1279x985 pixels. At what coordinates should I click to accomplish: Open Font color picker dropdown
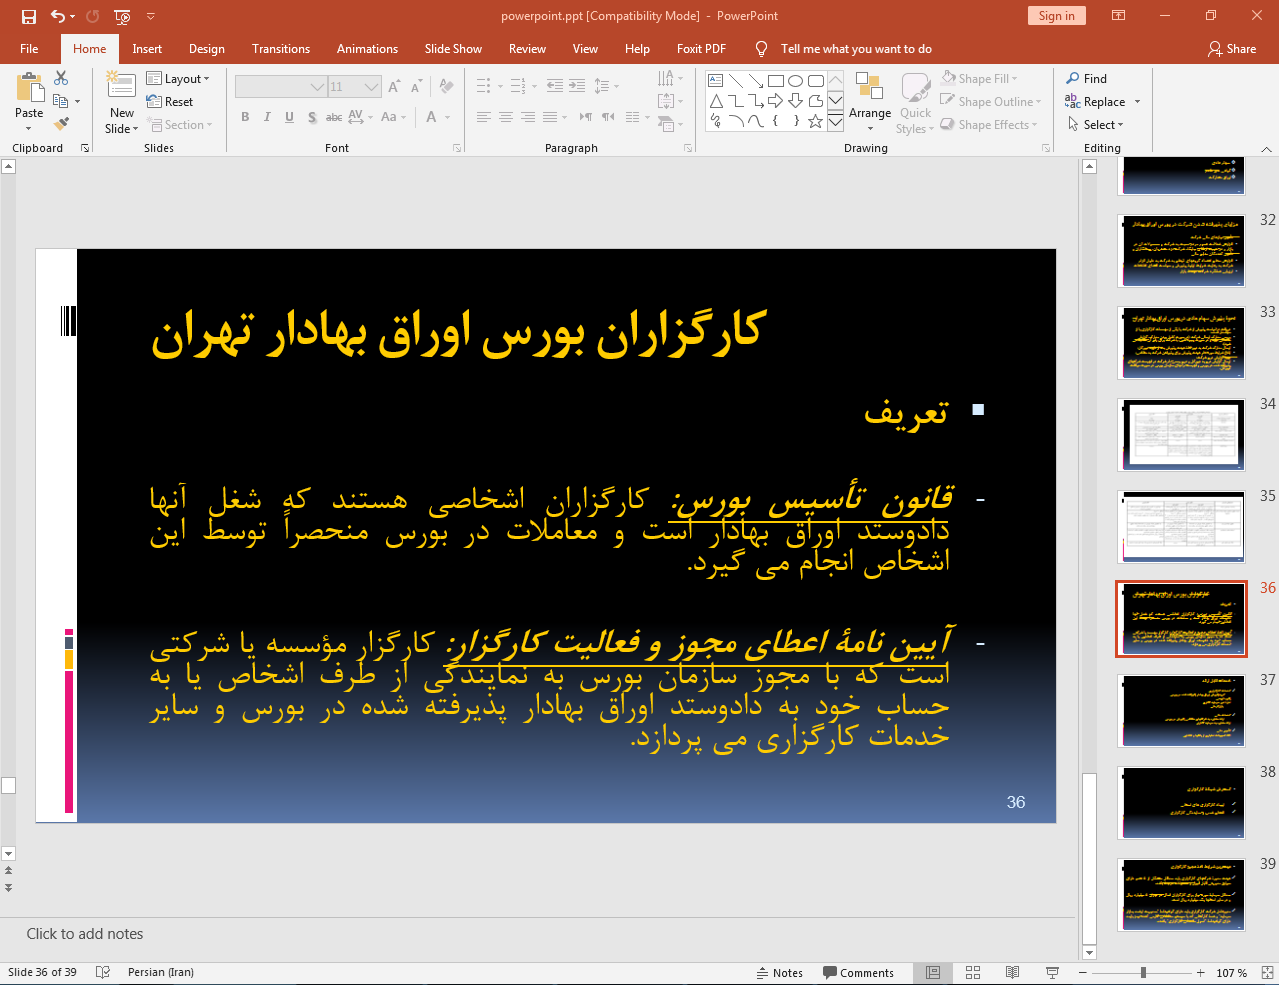447,117
